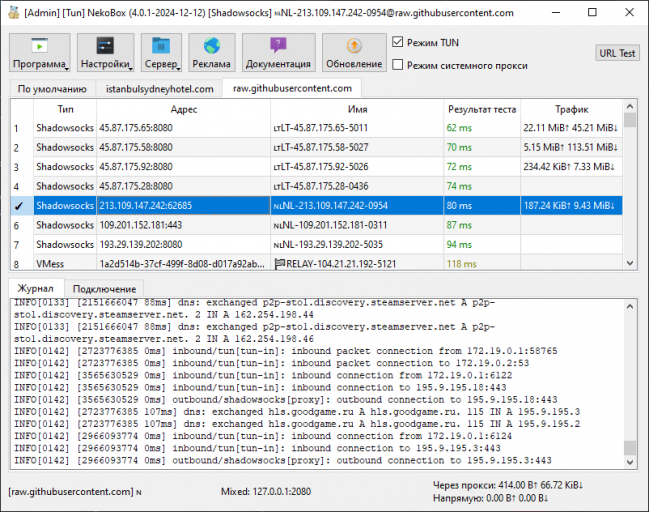Click the Обновление update button
The height and width of the screenshot is (512, 649).
(354, 53)
